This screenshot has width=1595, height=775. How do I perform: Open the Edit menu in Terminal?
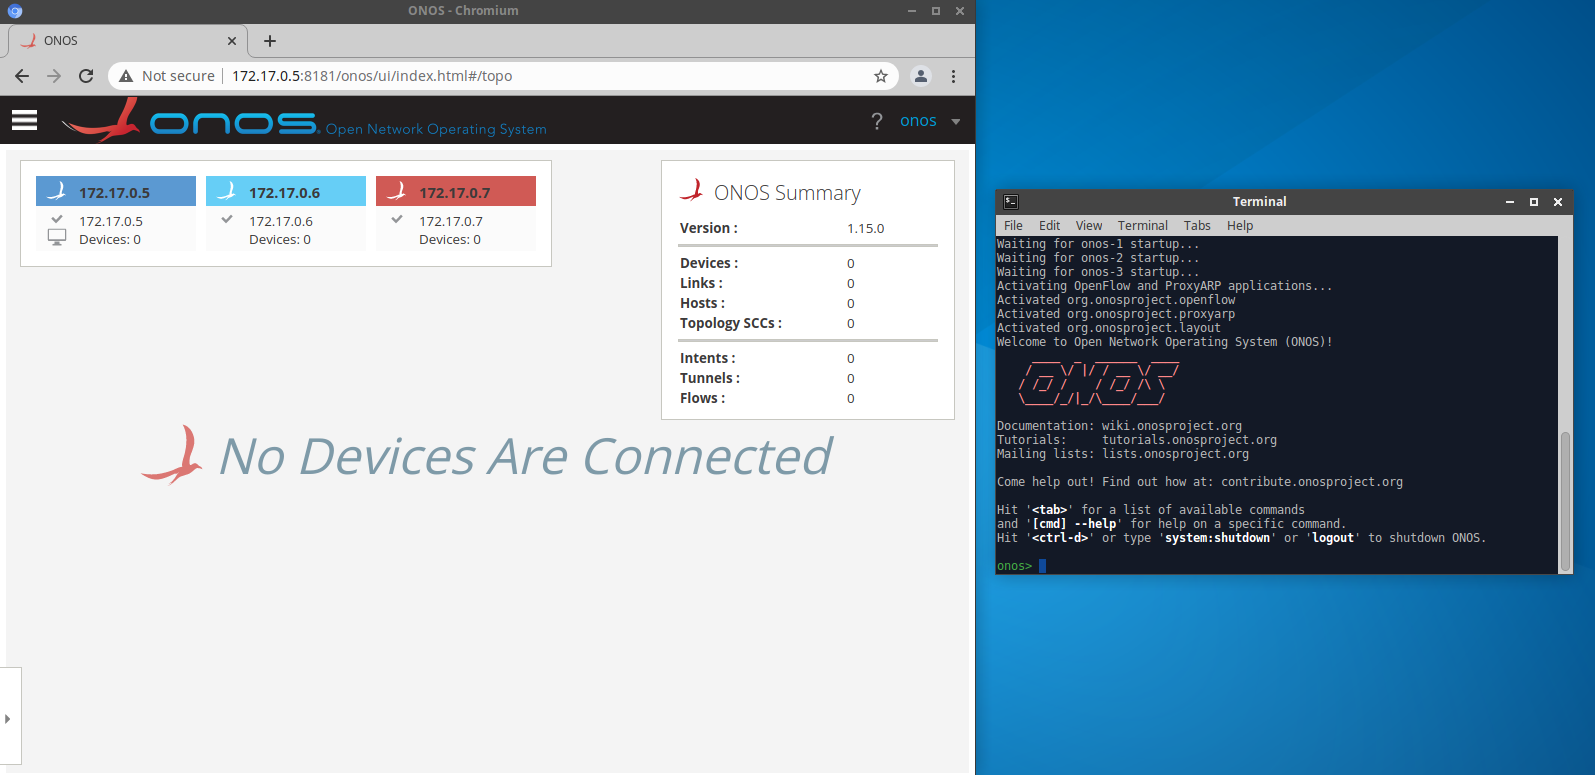[1049, 226]
